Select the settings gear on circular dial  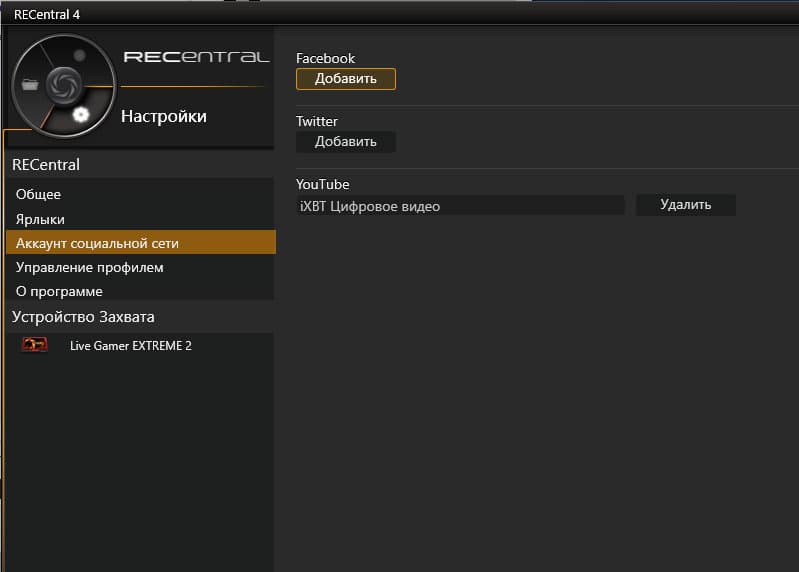[81, 115]
